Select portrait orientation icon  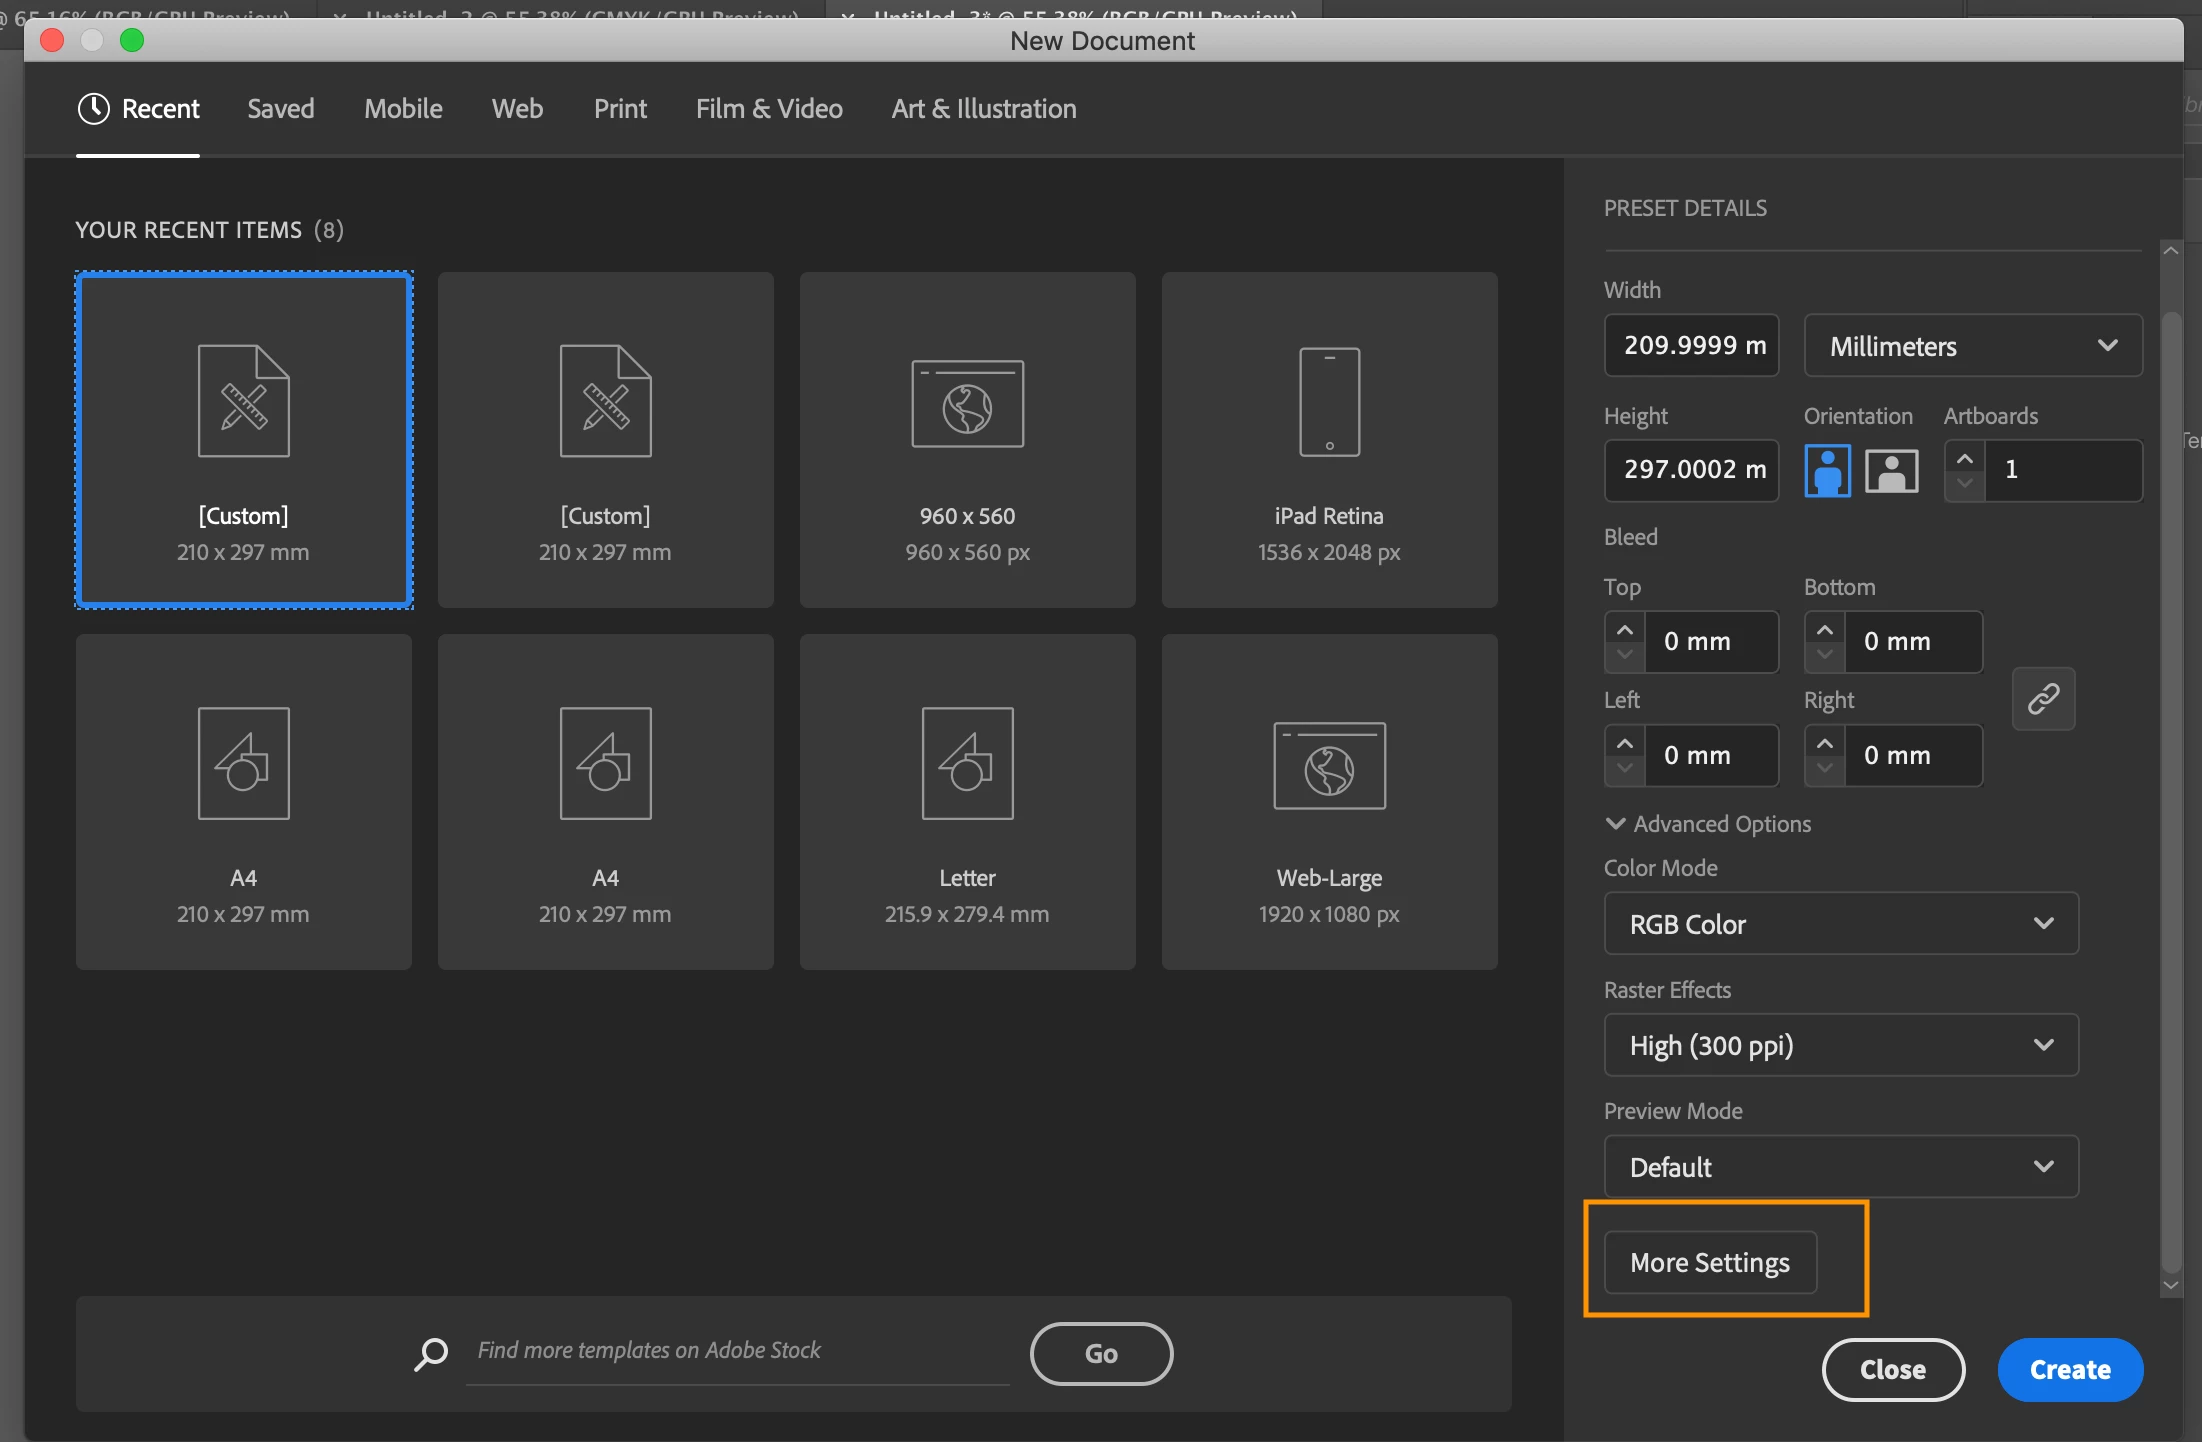(1826, 471)
